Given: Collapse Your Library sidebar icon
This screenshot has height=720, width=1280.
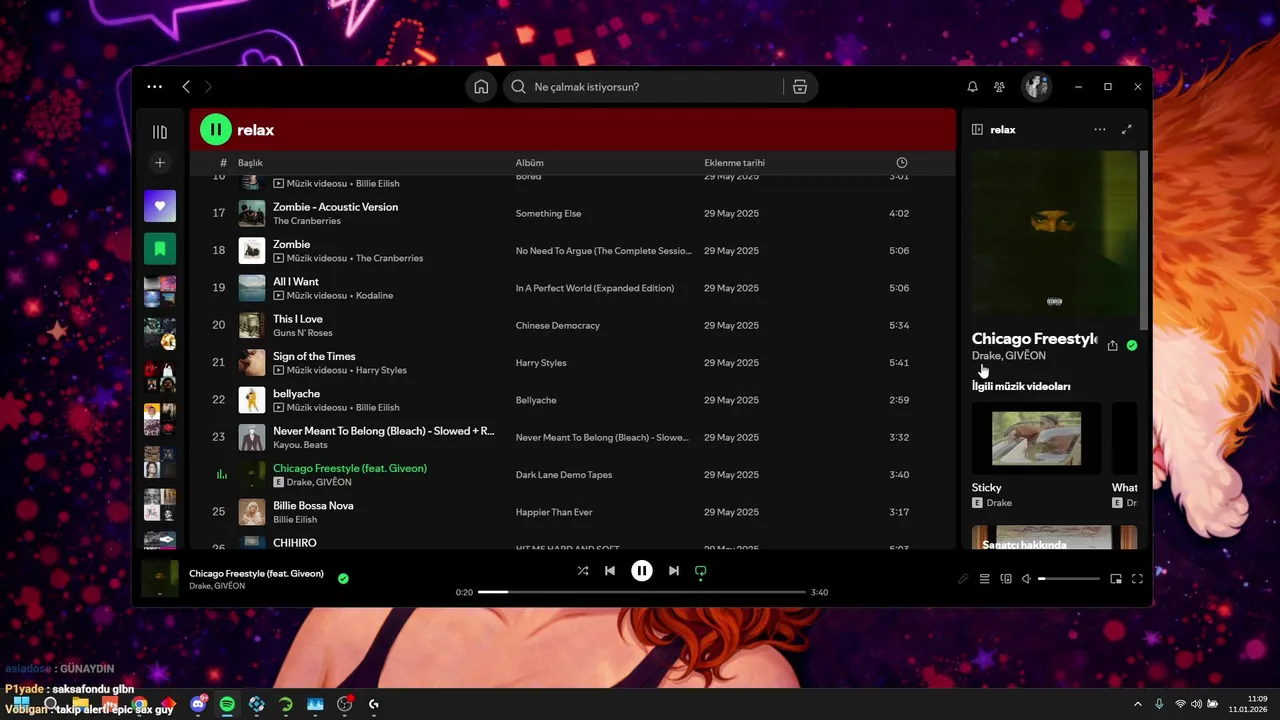Looking at the screenshot, I should tap(160, 132).
